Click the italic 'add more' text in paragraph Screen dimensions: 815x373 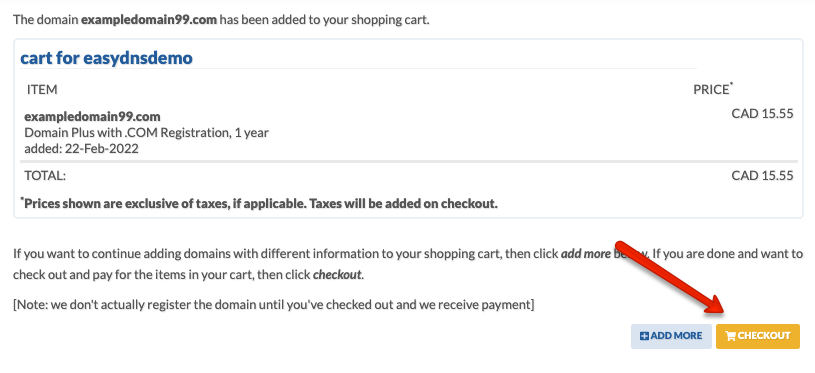point(585,255)
